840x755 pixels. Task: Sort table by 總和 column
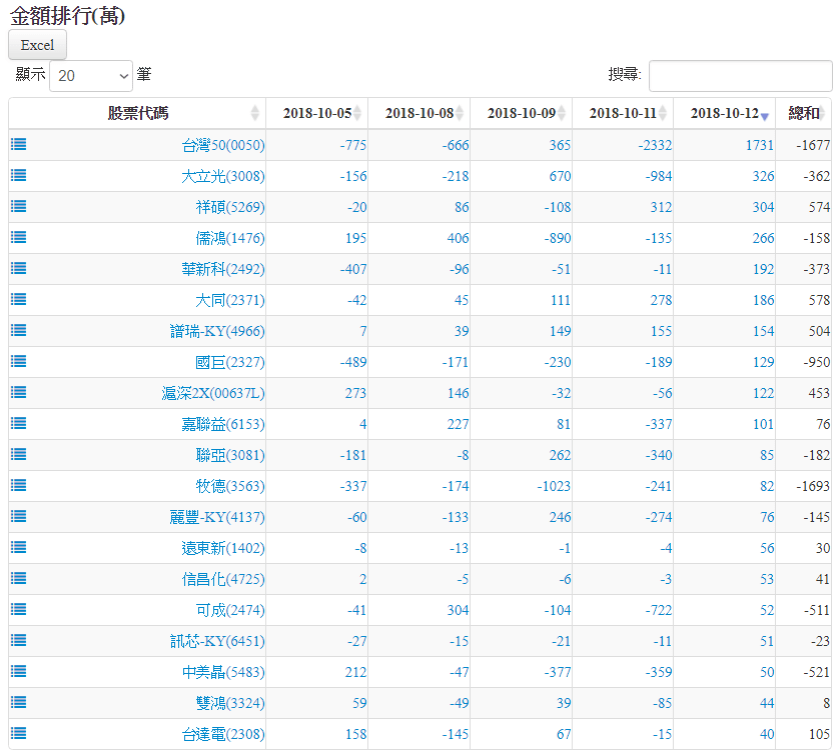pos(803,113)
